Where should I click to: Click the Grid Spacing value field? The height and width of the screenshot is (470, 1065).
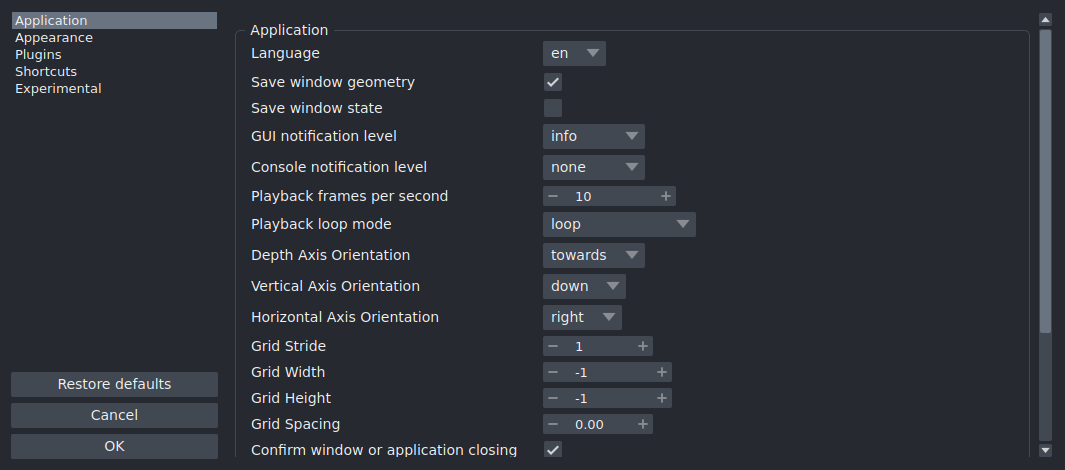pos(597,424)
